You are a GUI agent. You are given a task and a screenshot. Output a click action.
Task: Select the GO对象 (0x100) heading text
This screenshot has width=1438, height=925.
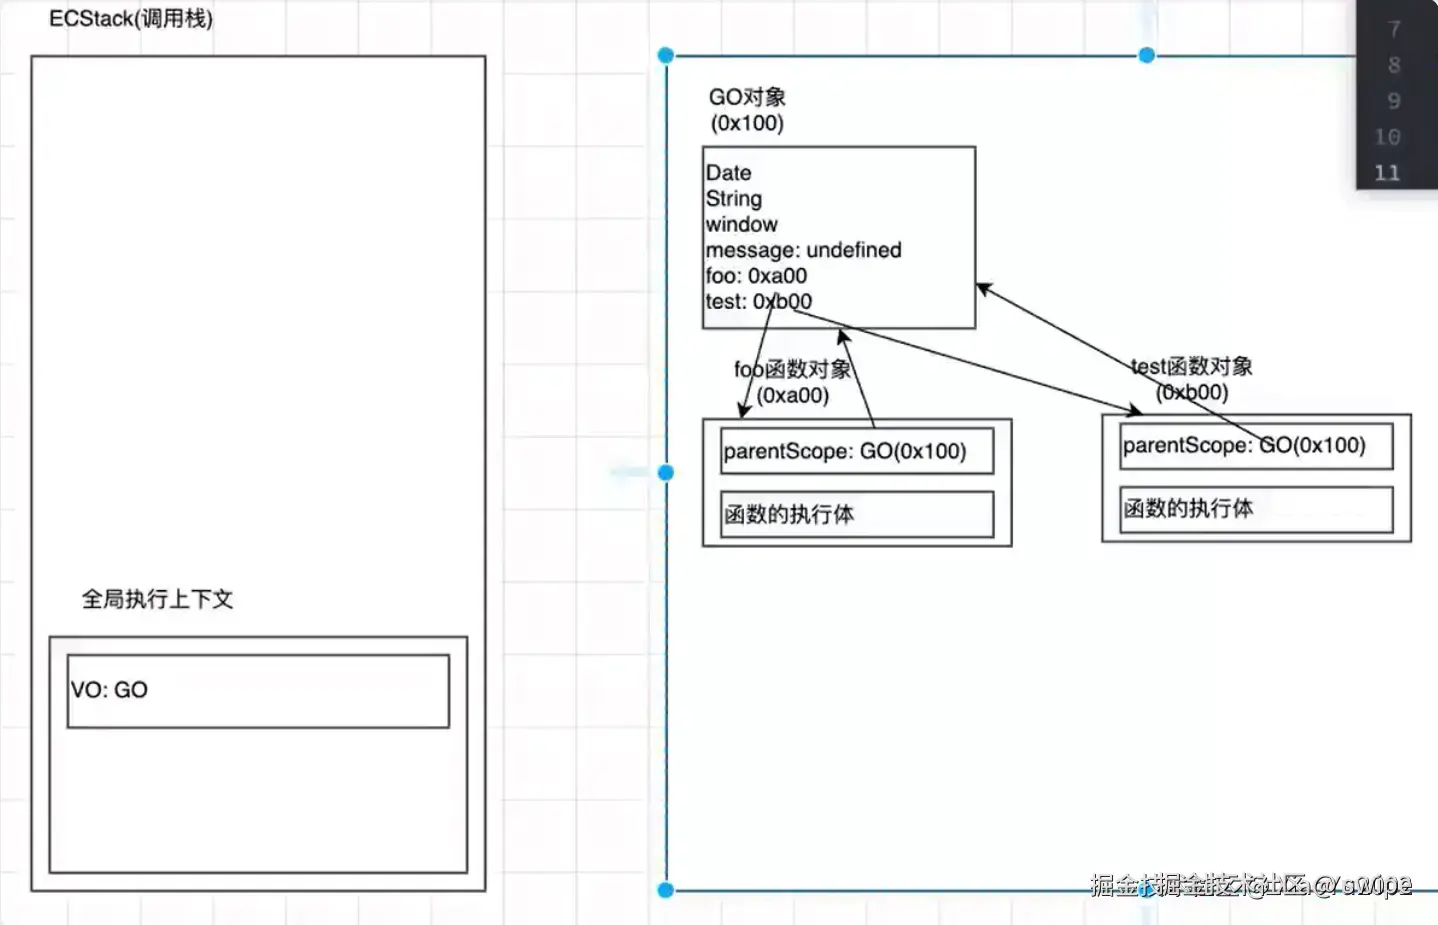(747, 110)
